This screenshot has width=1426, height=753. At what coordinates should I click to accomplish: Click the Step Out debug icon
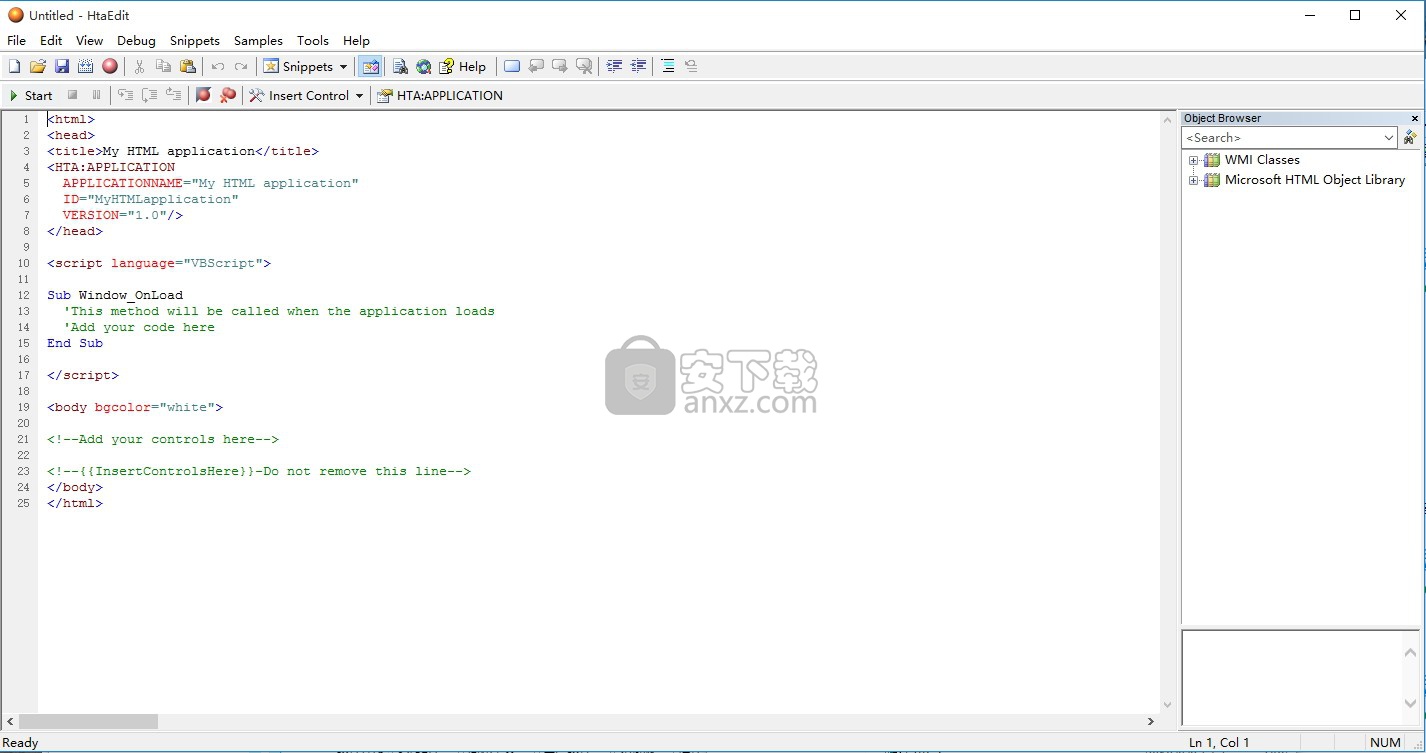point(173,96)
